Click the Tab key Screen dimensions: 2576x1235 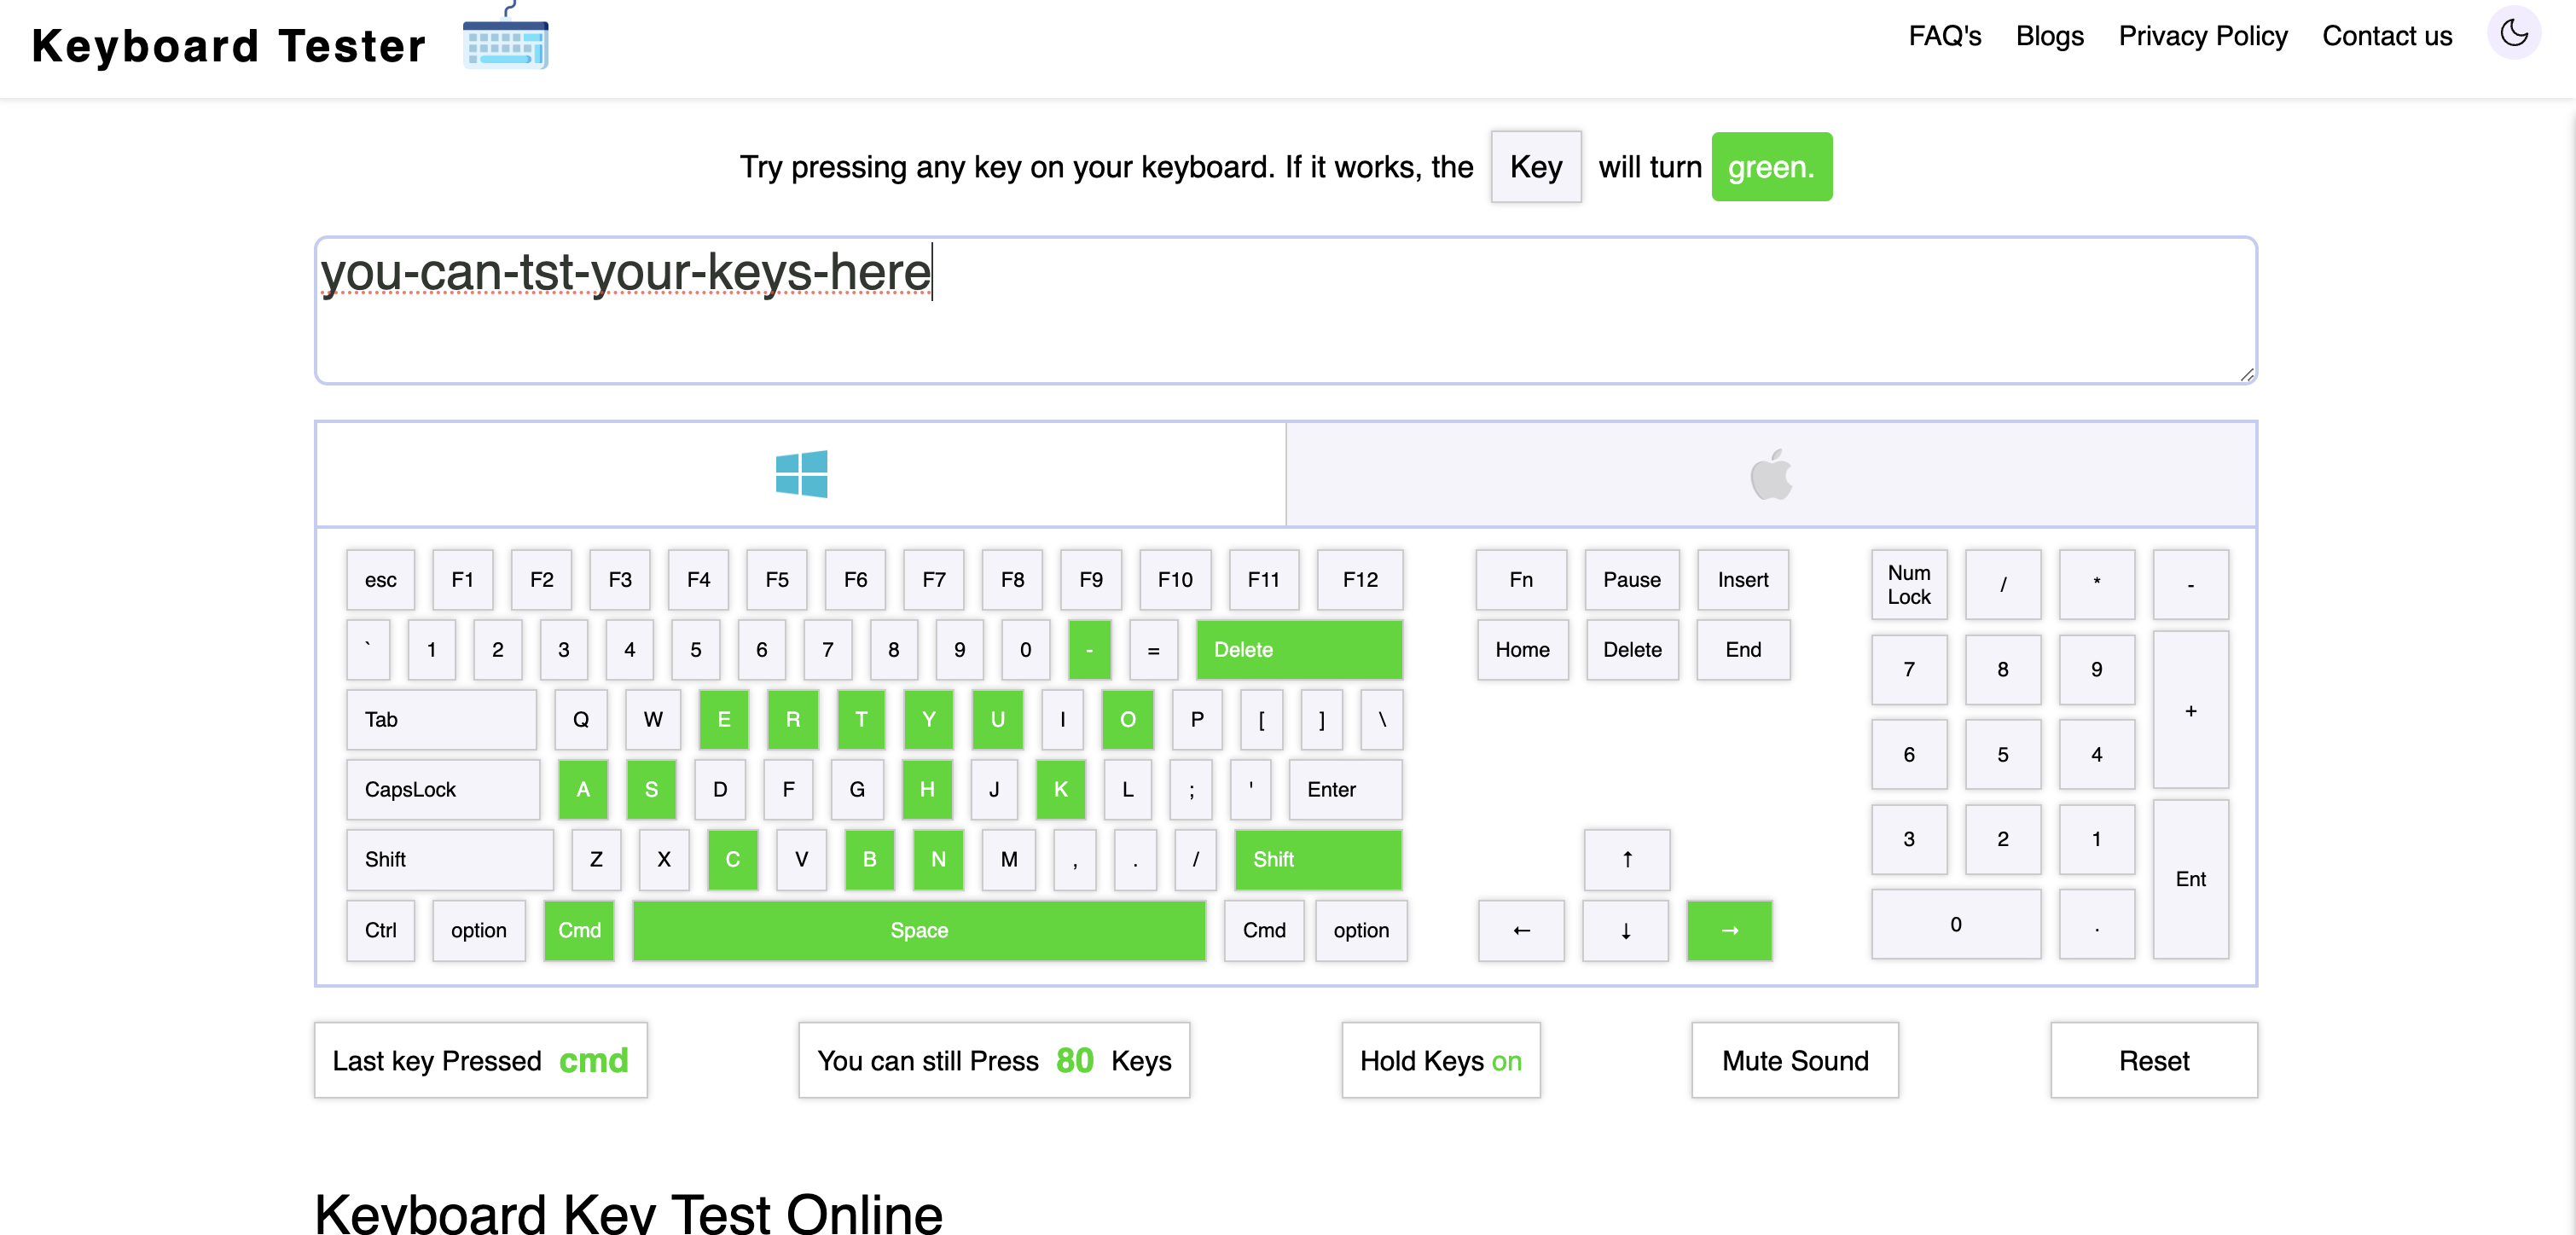pos(441,720)
